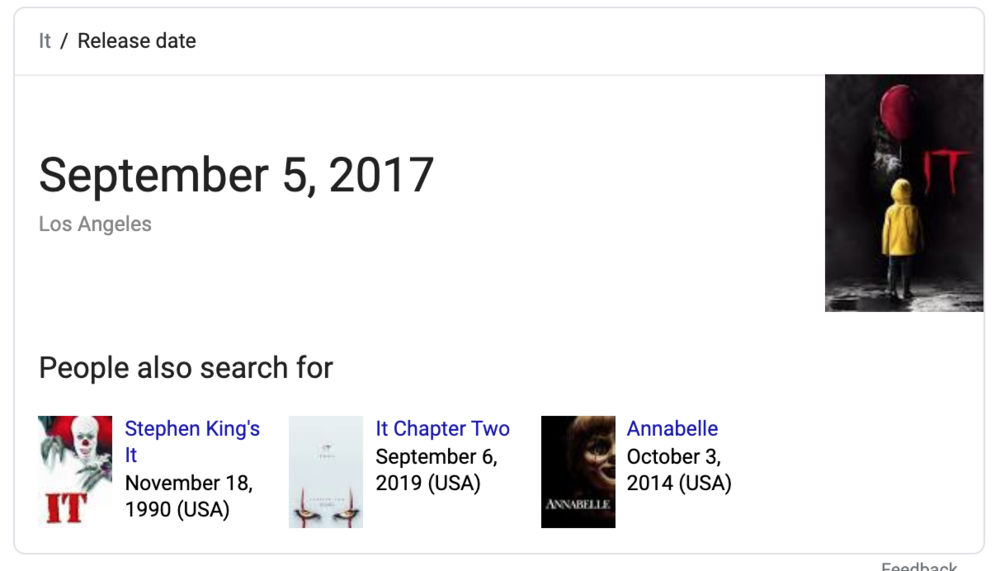Follow the "It Chapter Two" link

point(442,429)
